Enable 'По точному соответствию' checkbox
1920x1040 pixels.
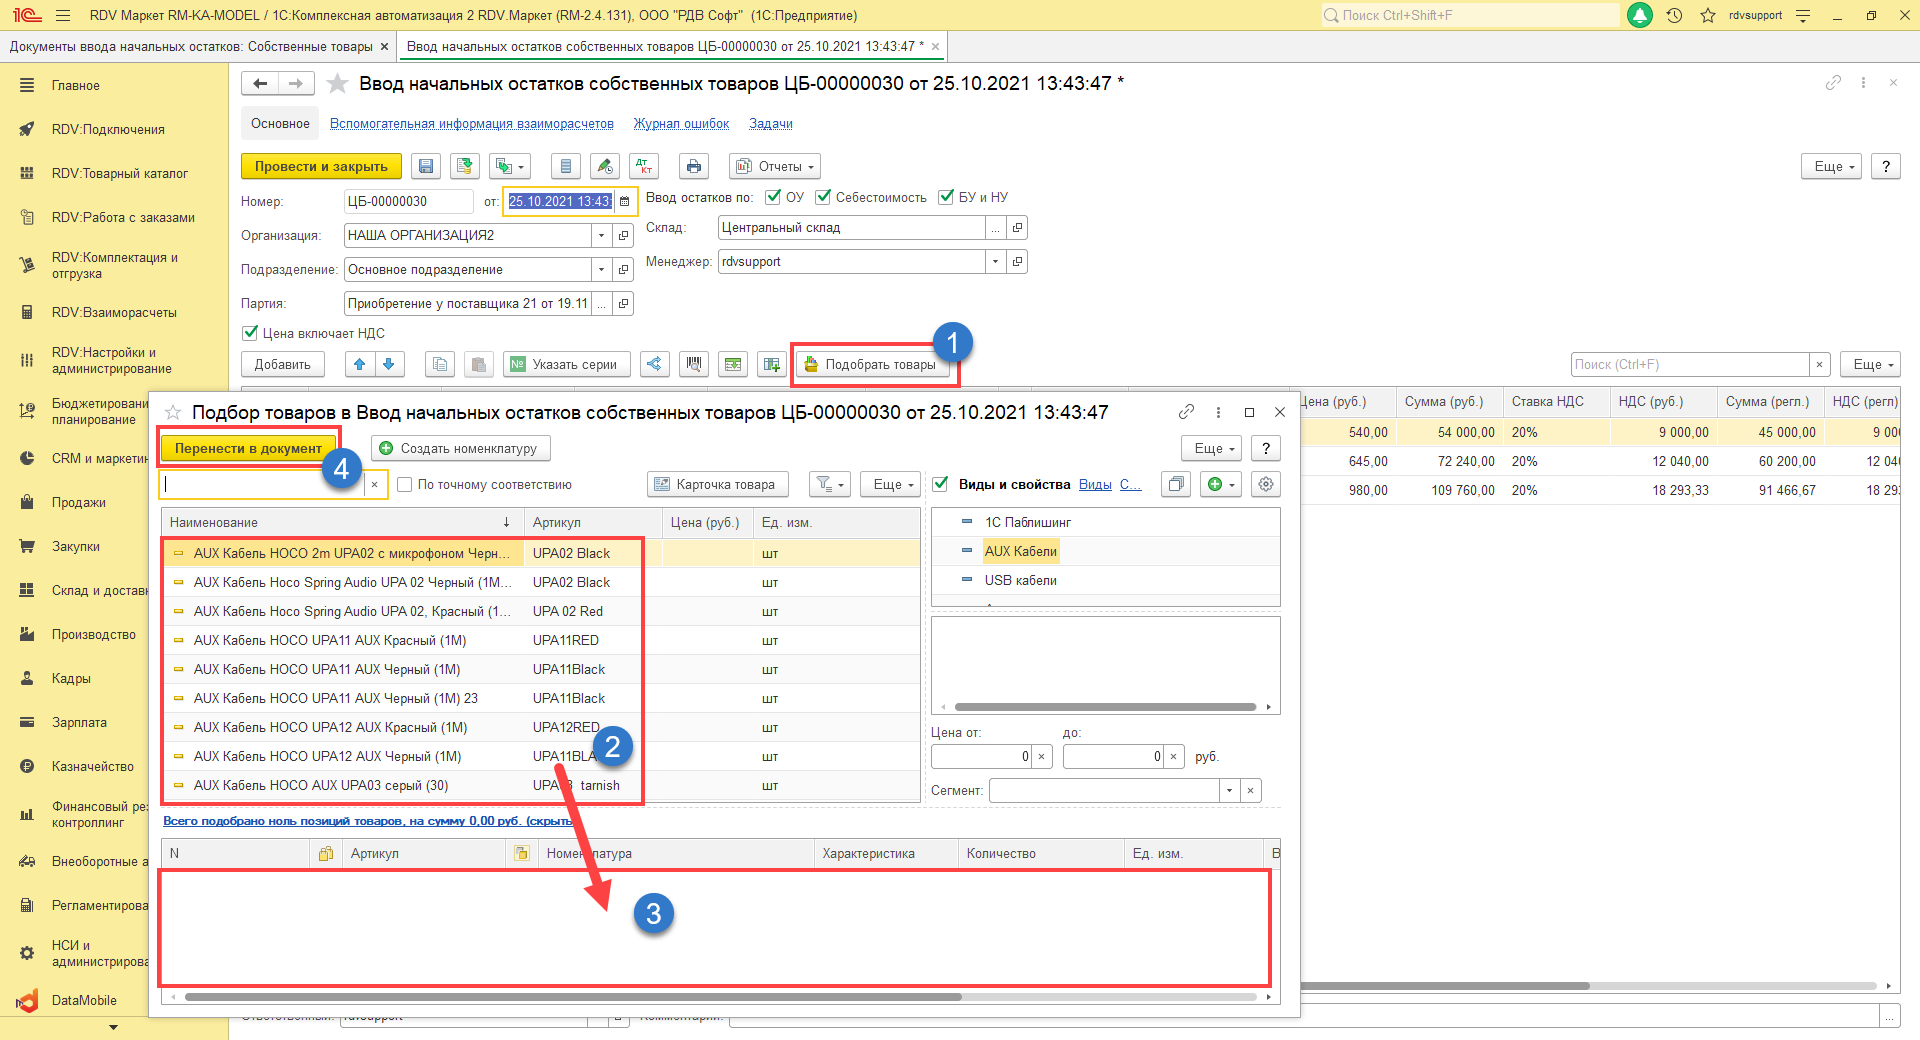405,485
